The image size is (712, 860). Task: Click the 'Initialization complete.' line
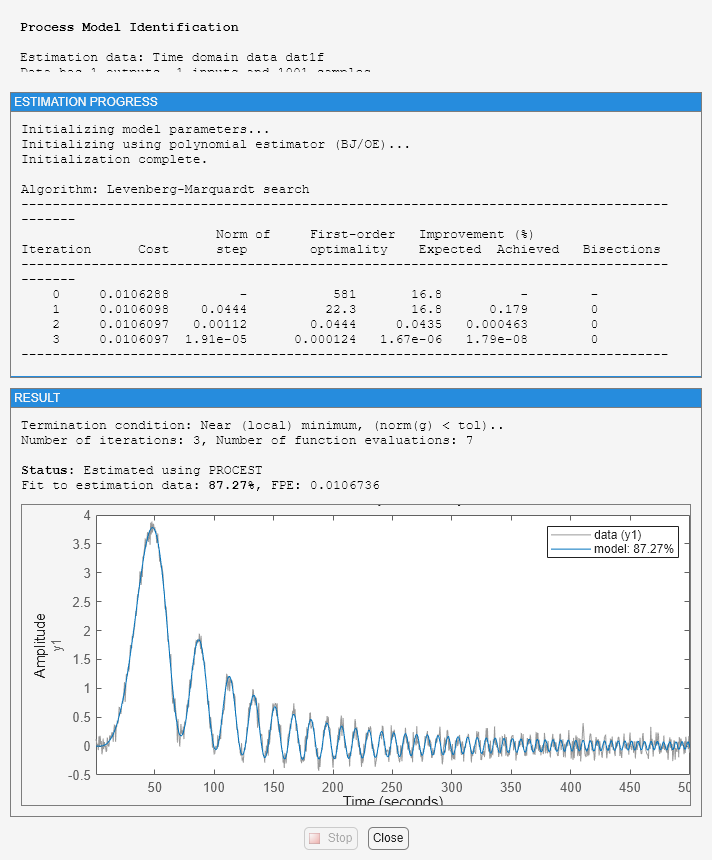[114, 159]
